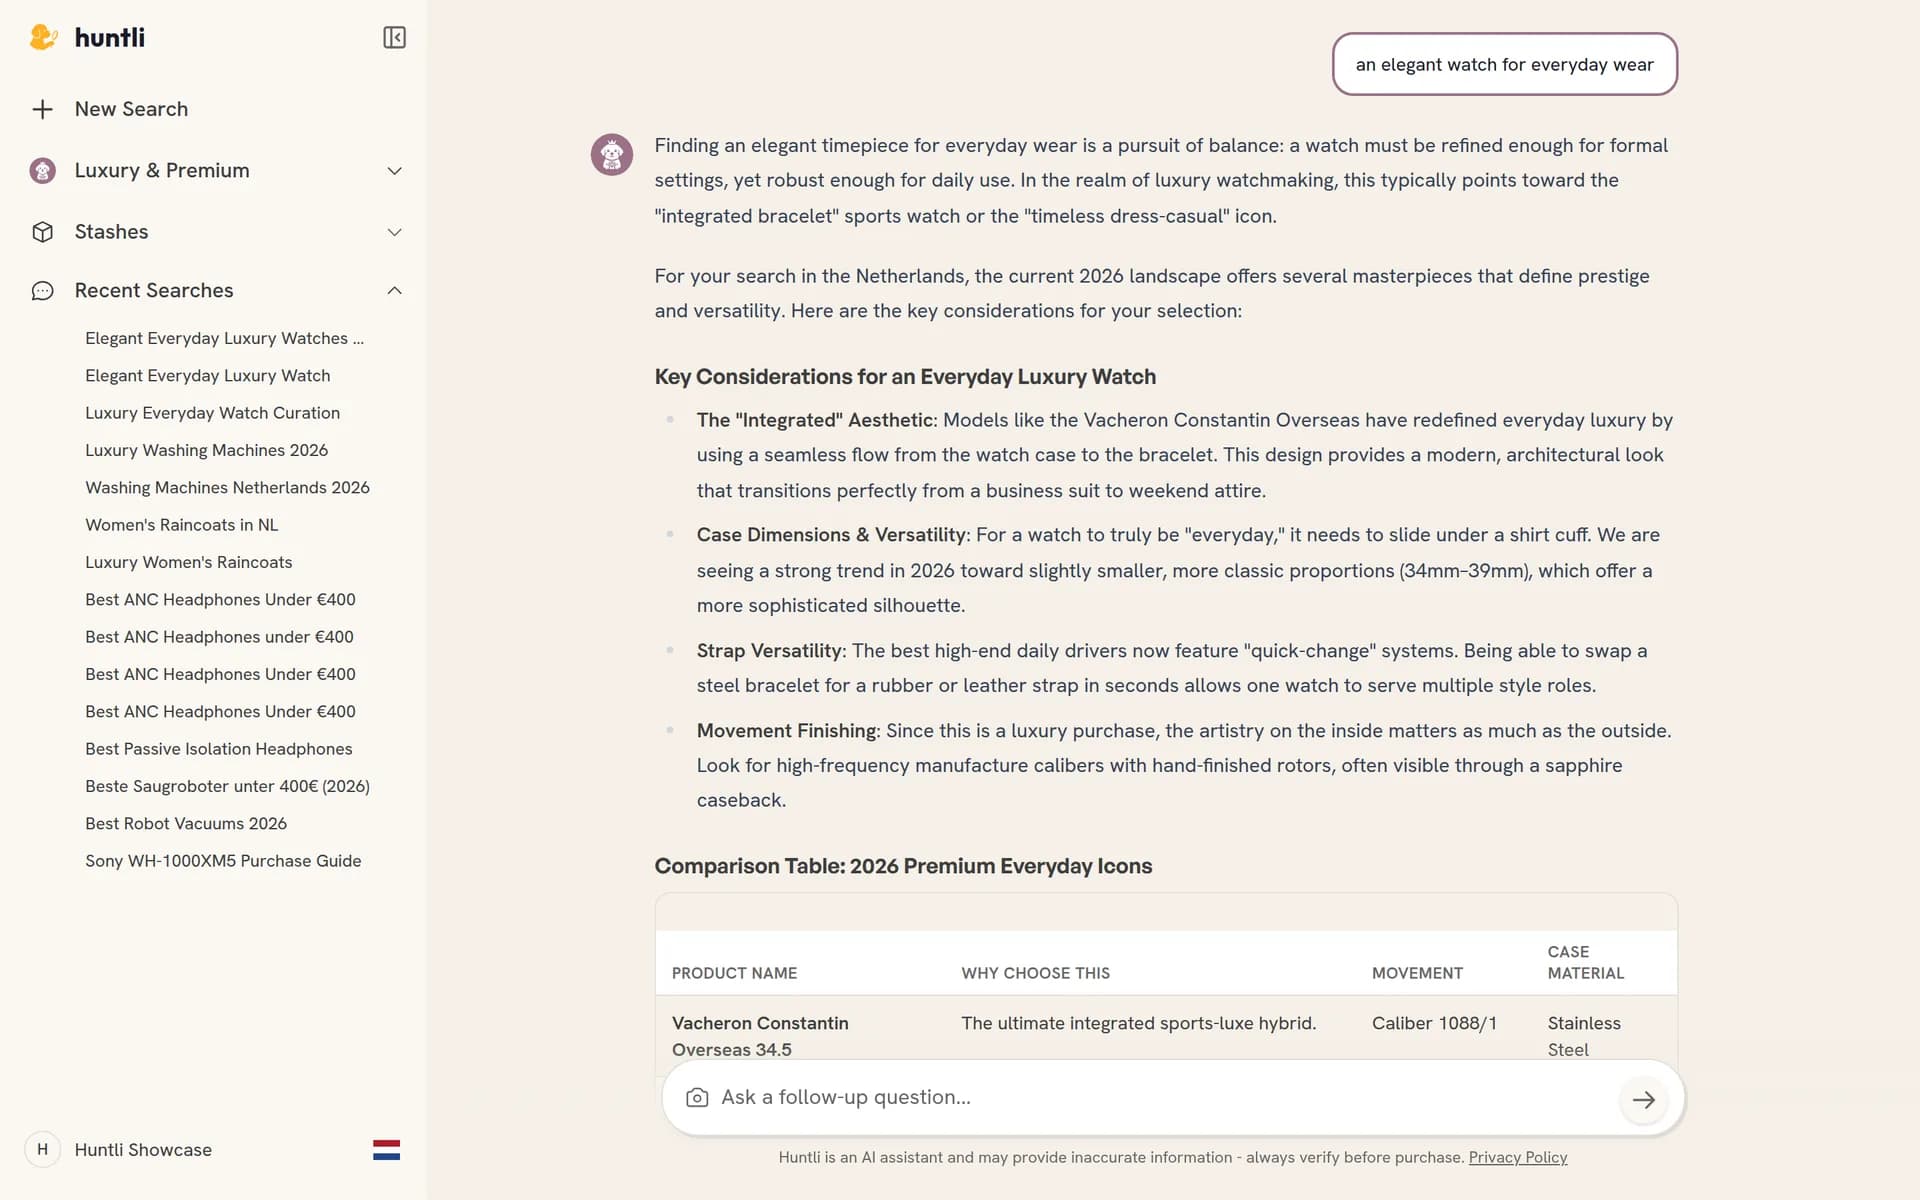Open 'Best ANC Headphones under €400' lowercase search
Image resolution: width=1920 pixels, height=1200 pixels.
[220, 637]
